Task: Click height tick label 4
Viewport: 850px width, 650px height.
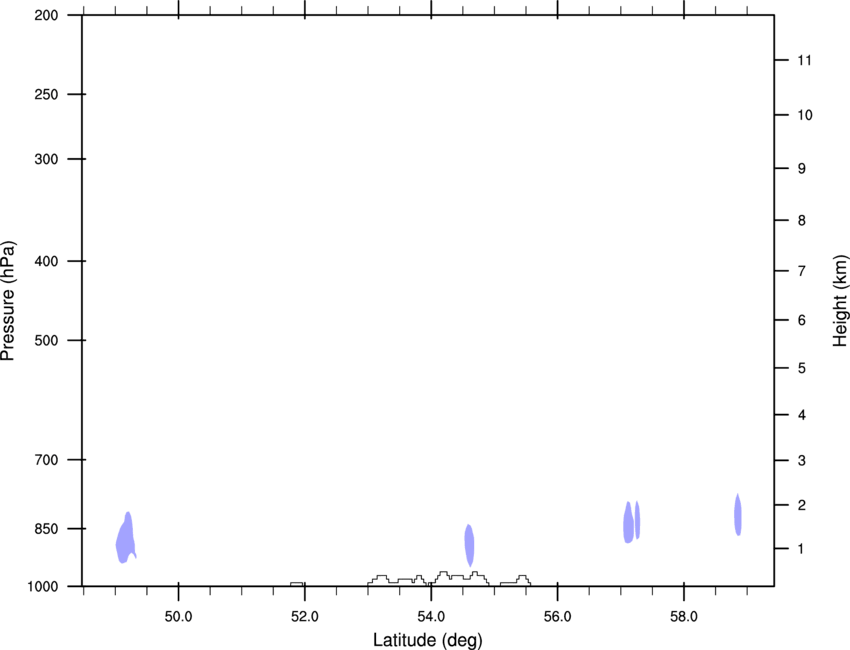Action: pyautogui.click(x=801, y=415)
